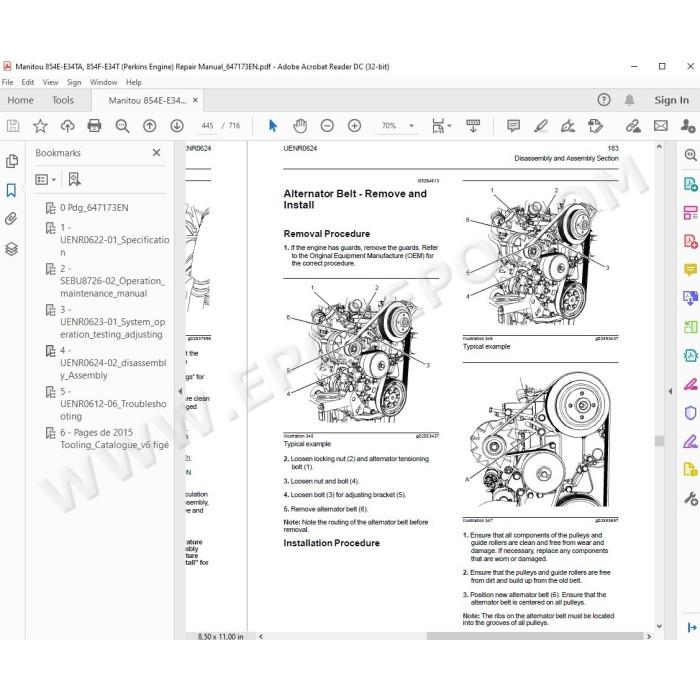The image size is (700, 700).
Task: Expand the bookmarks options menu dropdown
Action: (x=46, y=179)
